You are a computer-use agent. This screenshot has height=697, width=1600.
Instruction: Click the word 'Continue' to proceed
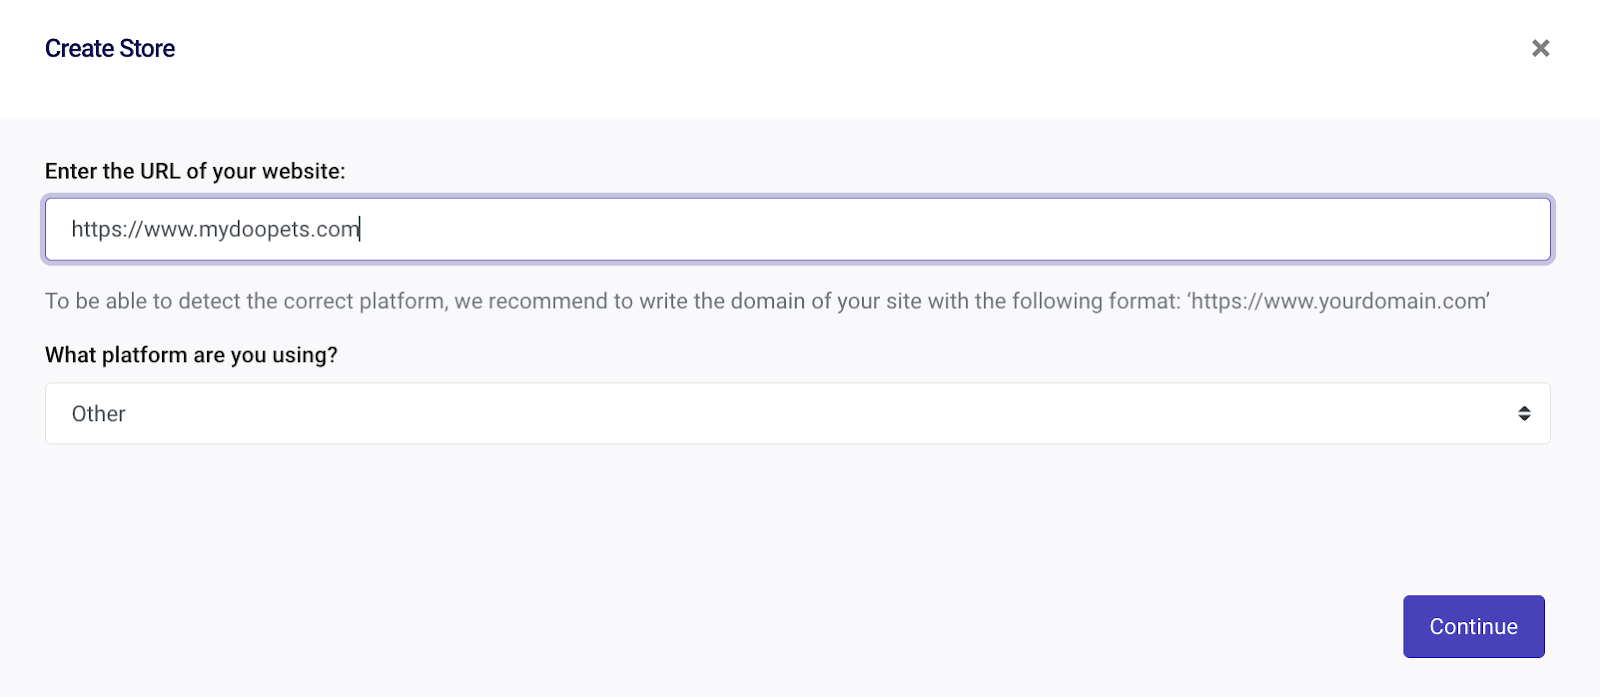point(1473,627)
